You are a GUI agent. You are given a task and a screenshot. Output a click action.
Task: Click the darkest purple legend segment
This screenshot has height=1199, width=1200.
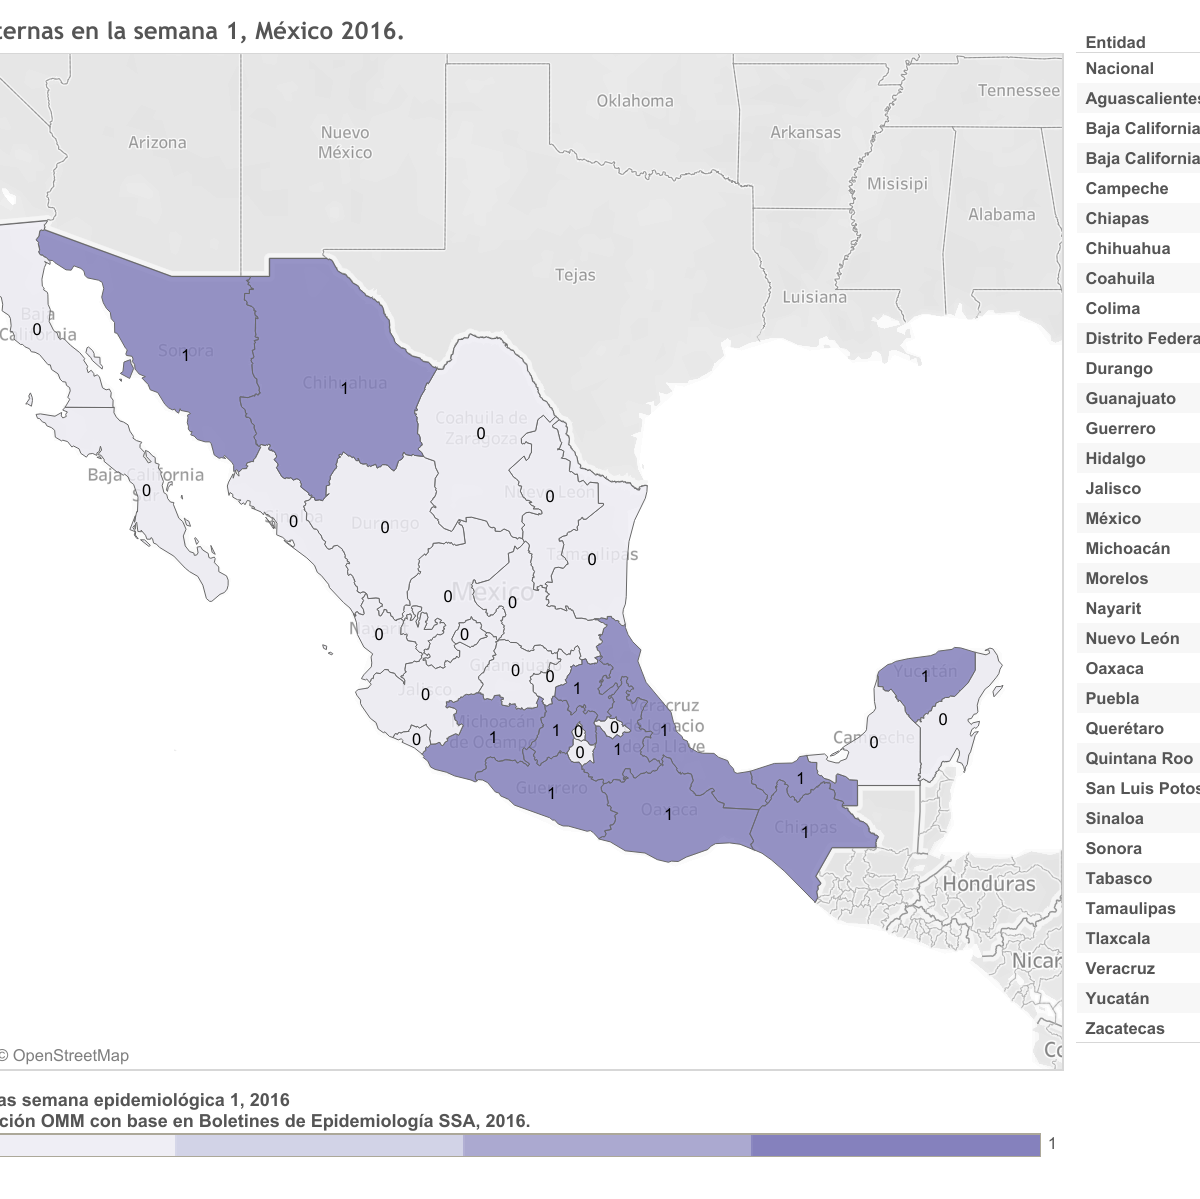[x=895, y=1145]
